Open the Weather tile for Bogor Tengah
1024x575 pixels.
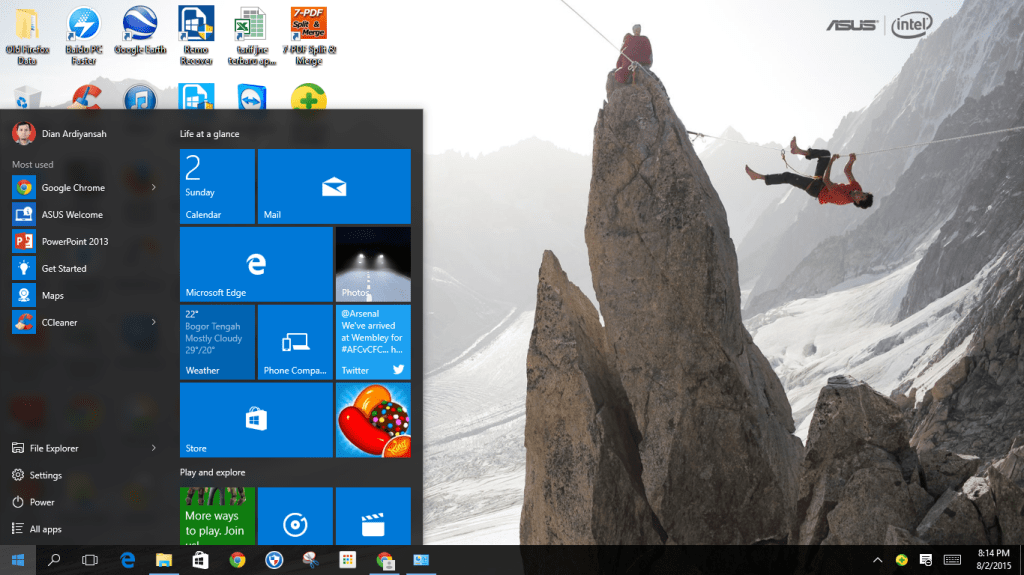pos(217,342)
